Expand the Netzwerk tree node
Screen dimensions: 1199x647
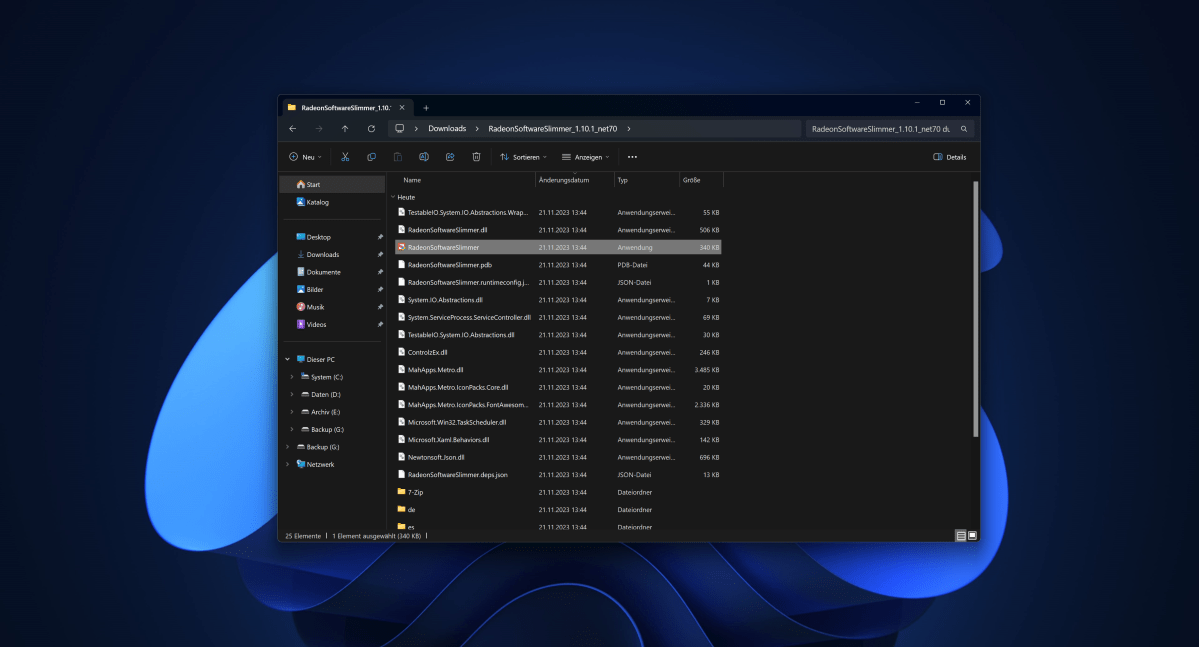(x=288, y=464)
